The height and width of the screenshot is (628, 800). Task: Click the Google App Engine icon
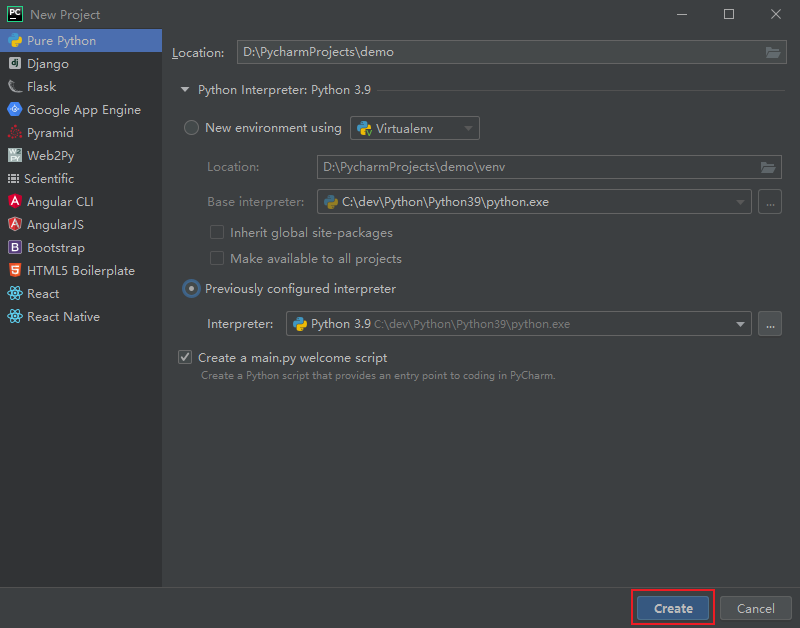(15, 109)
